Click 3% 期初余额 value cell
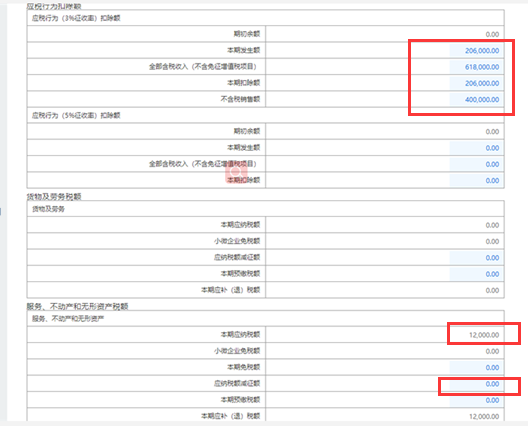This screenshot has height=426, width=528. click(385, 34)
